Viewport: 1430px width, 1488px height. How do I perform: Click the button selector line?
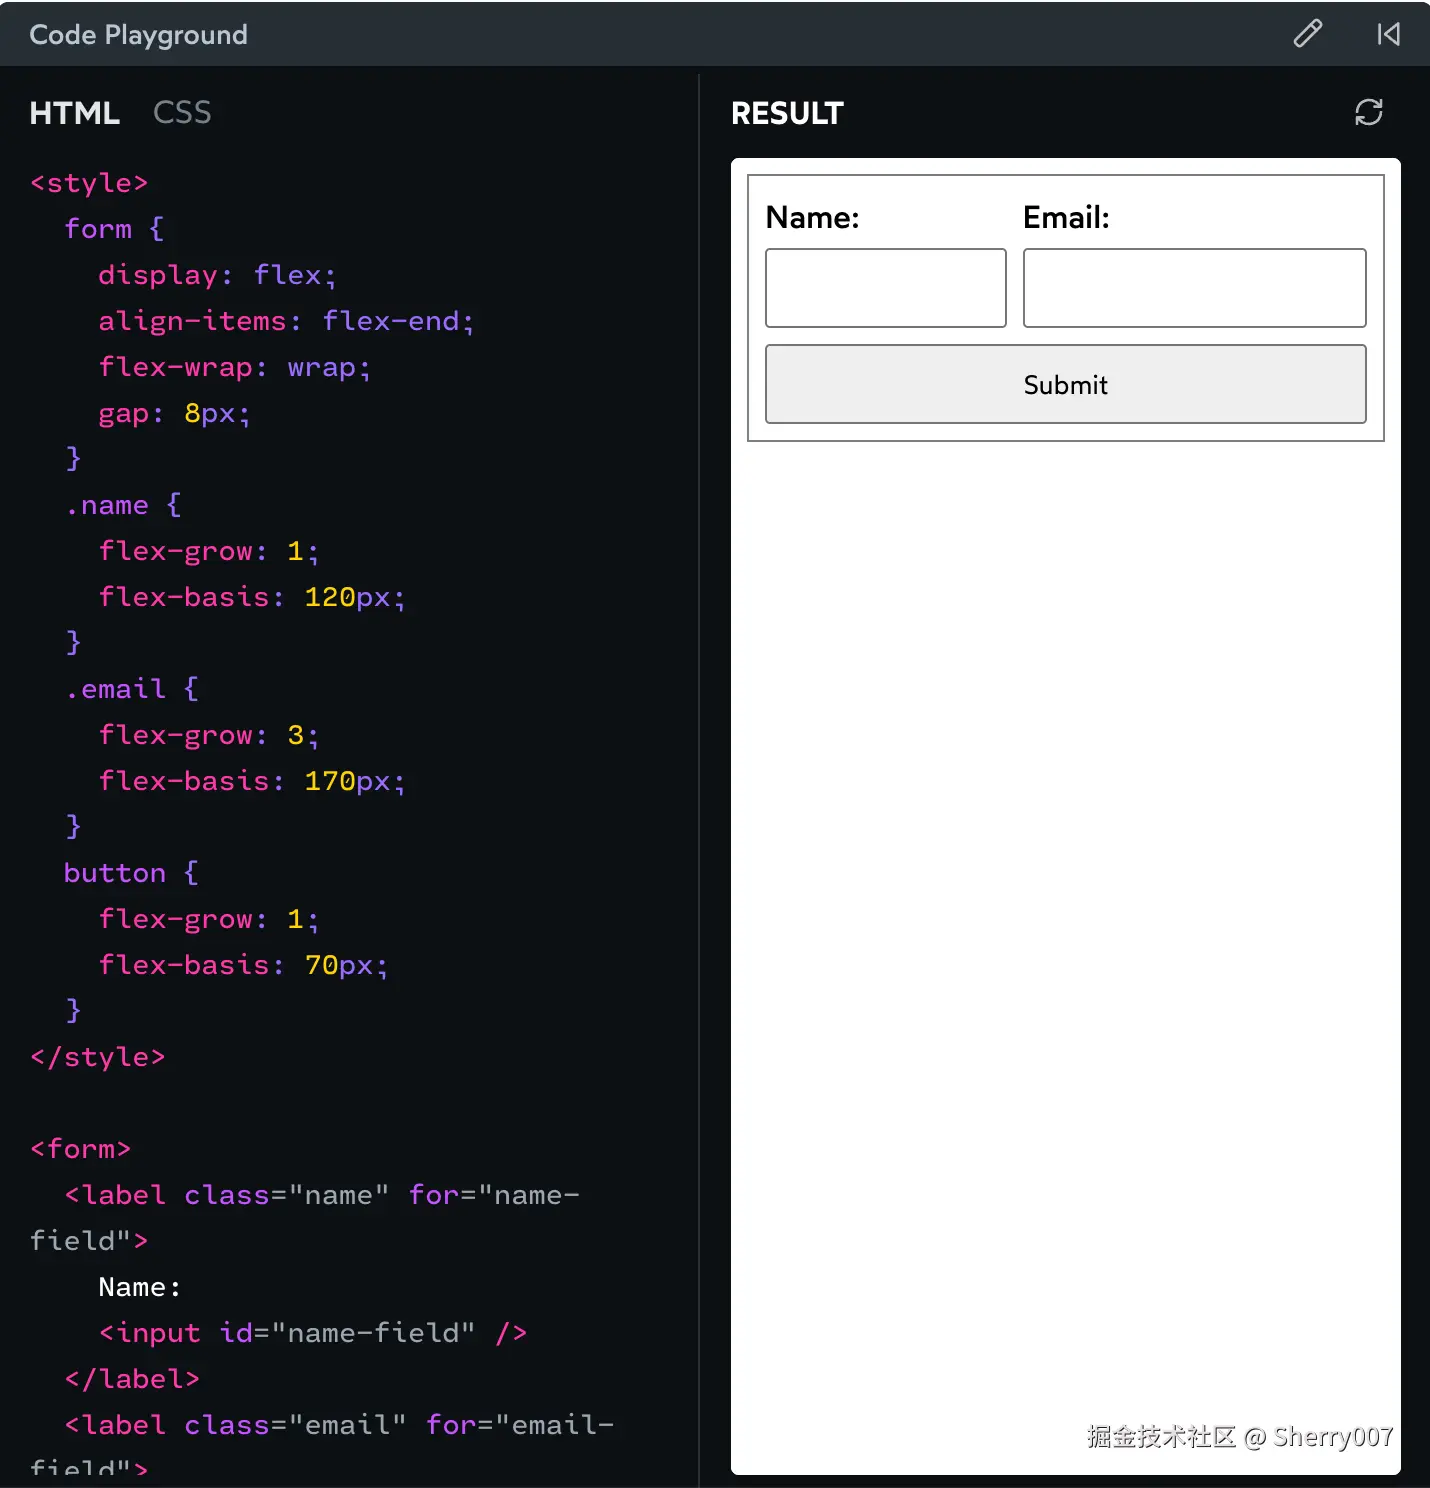[131, 873]
